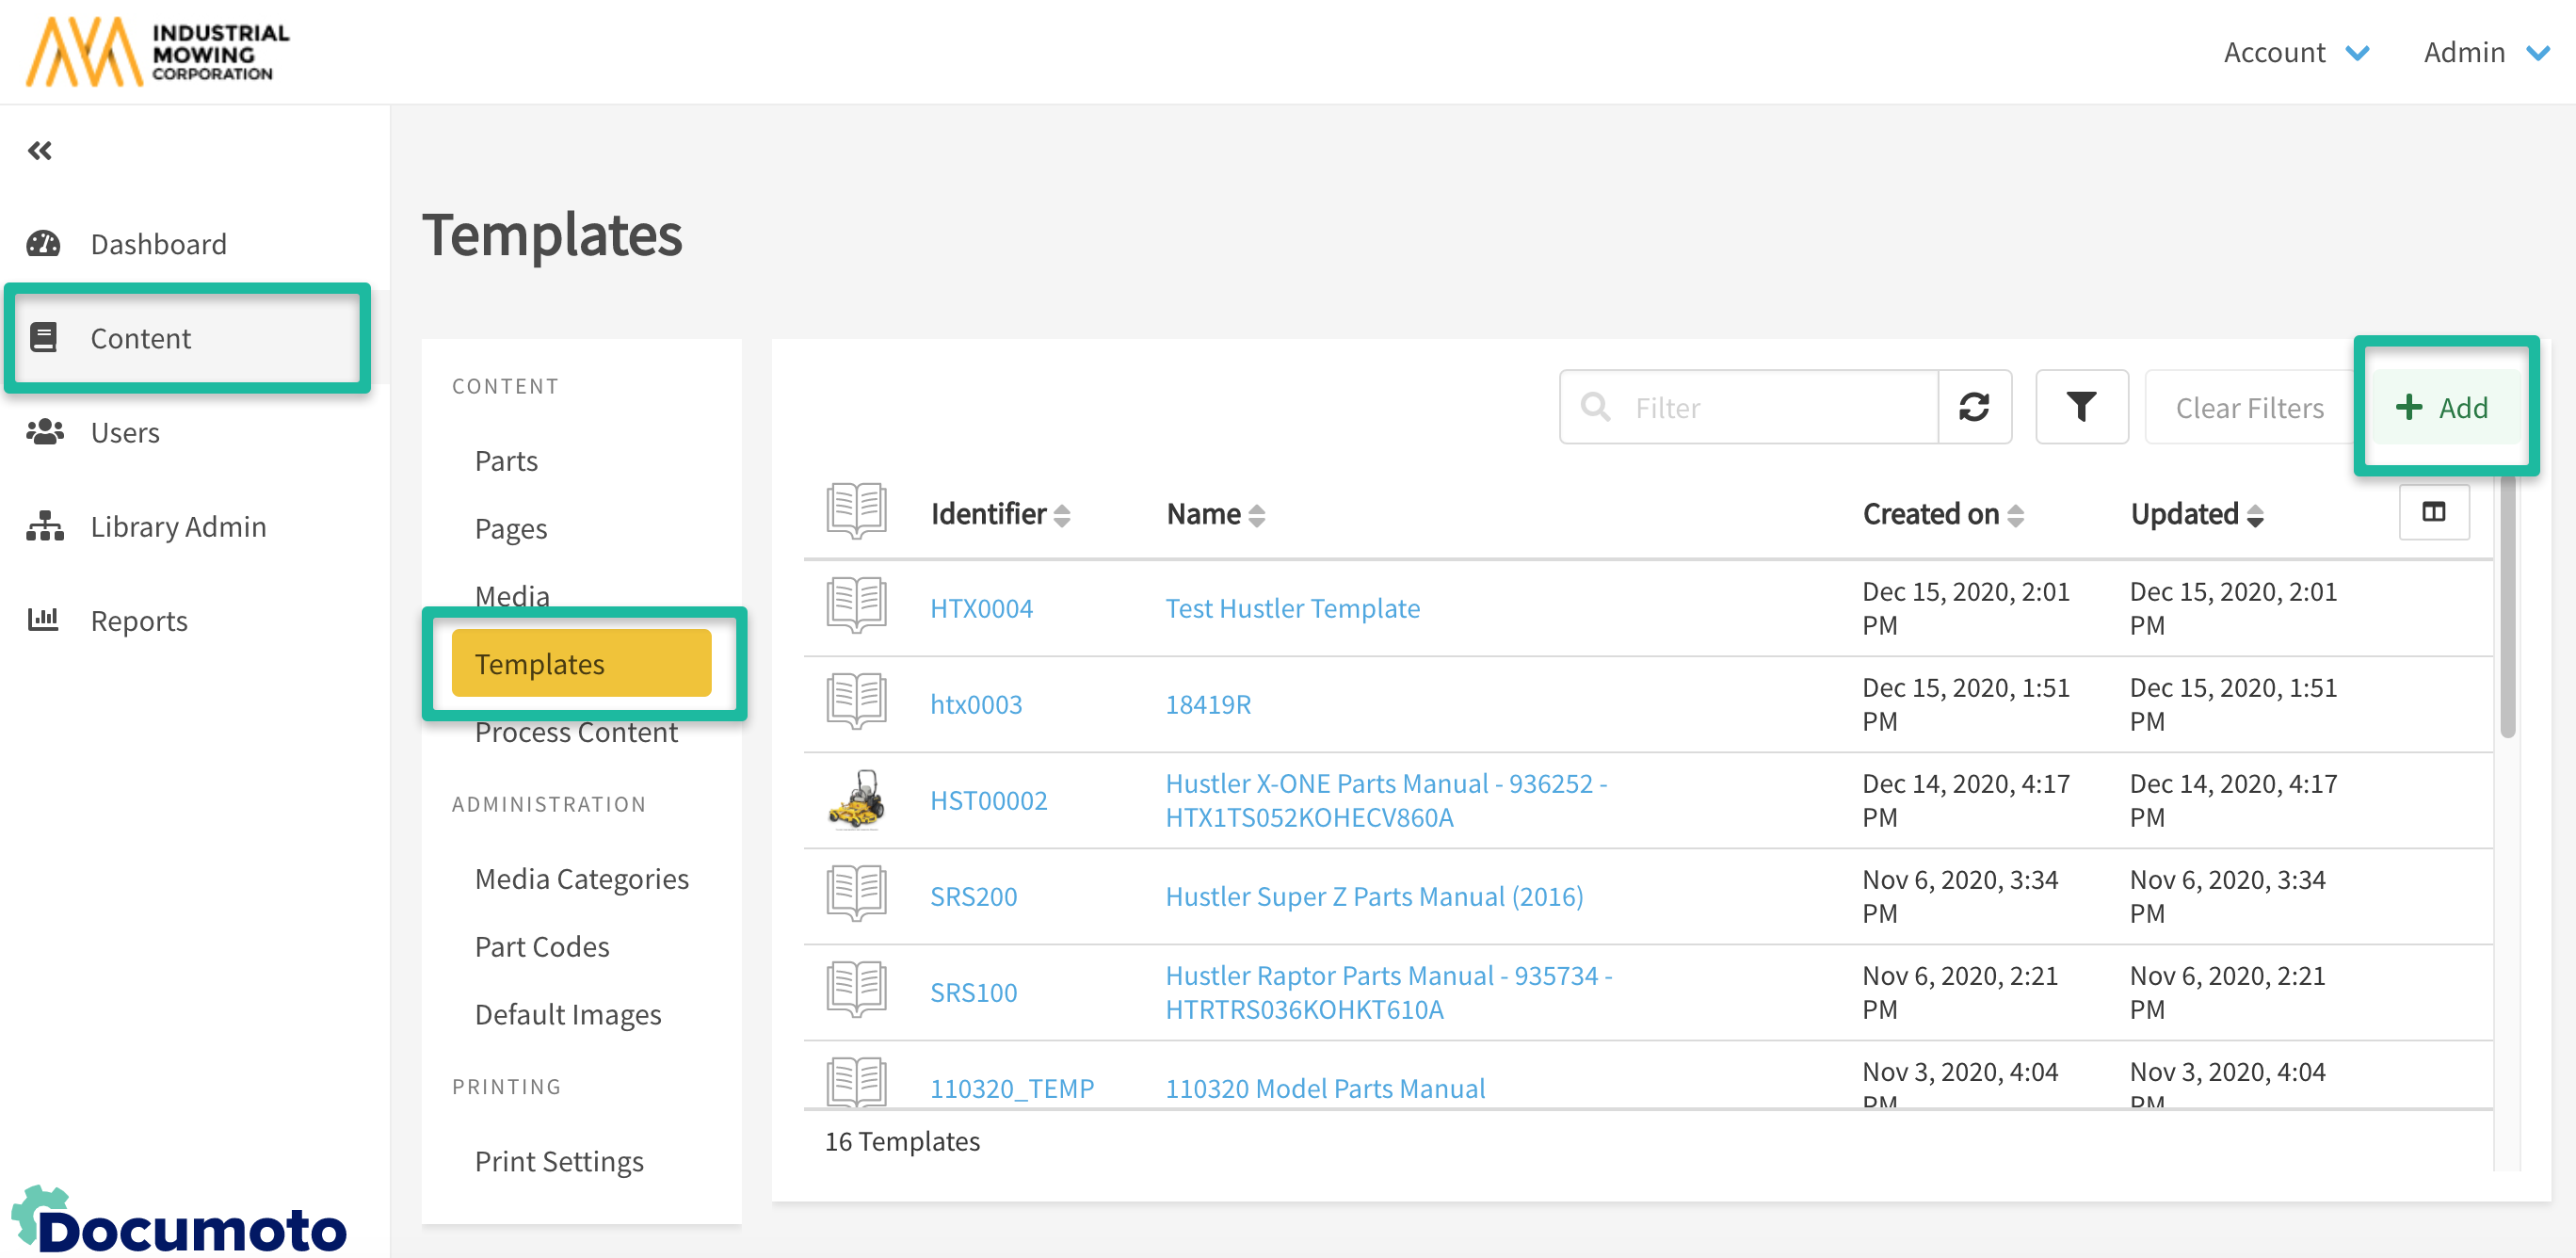The image size is (2576, 1258).
Task: Expand the Account dropdown
Action: [2297, 52]
